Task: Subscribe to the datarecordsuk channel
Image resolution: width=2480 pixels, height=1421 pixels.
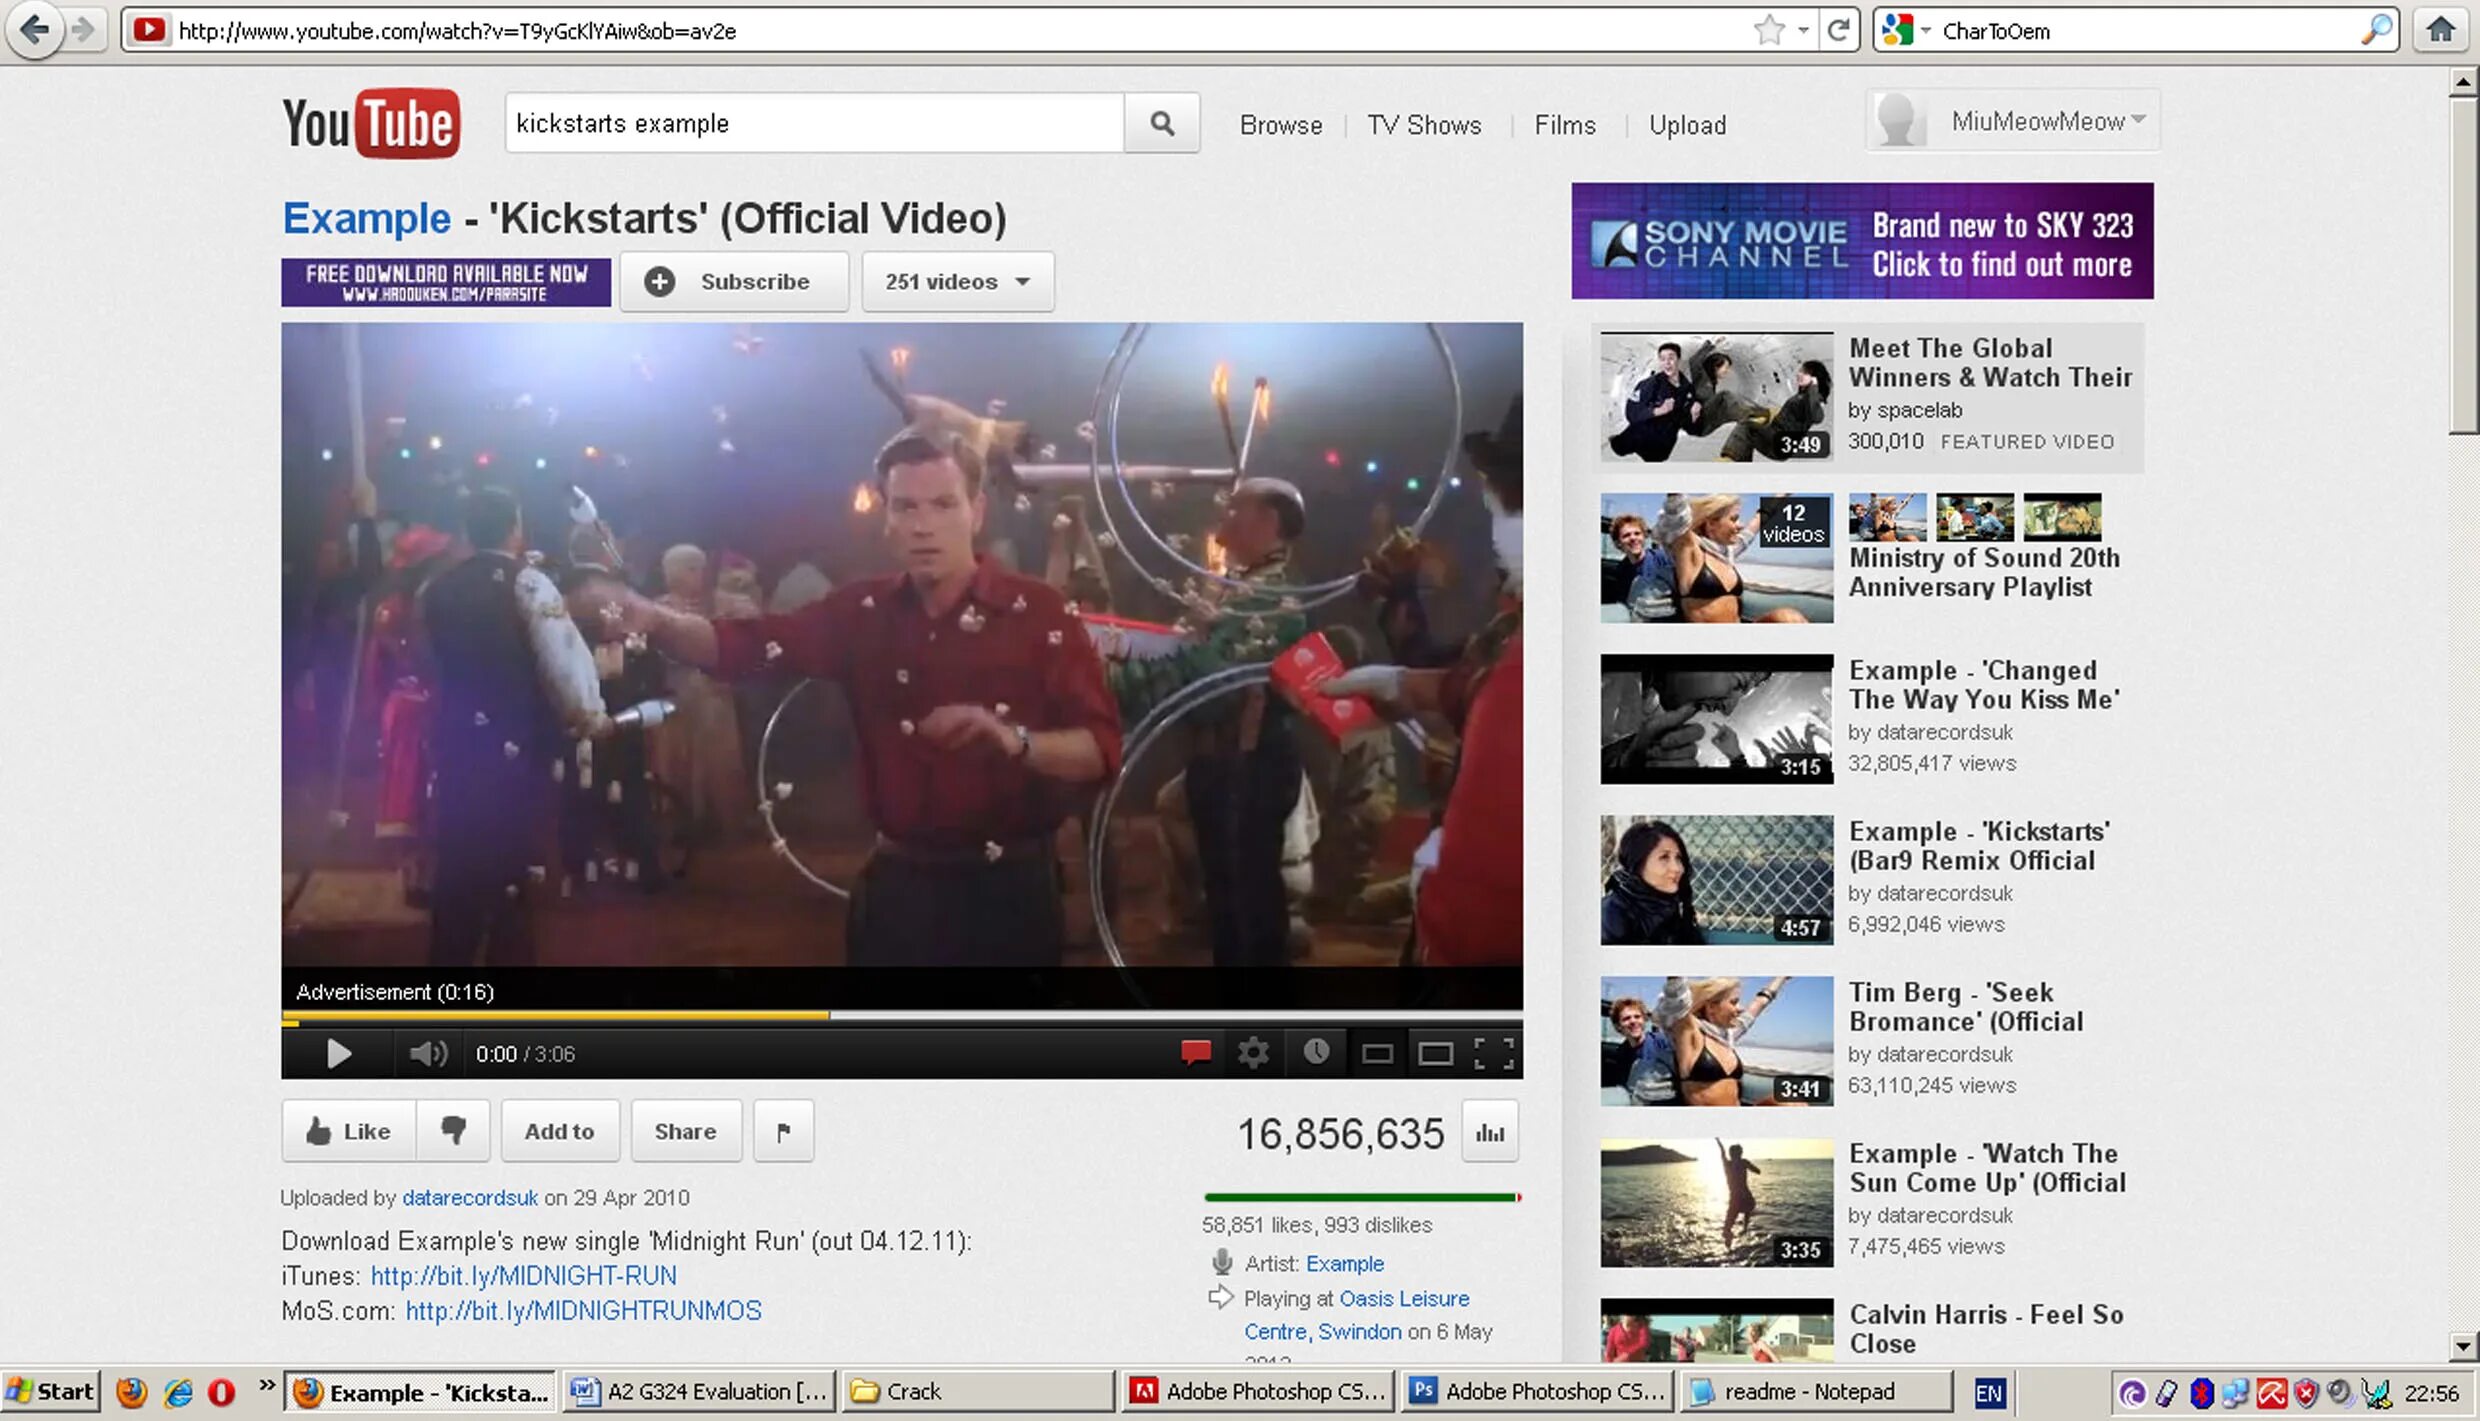Action: pyautogui.click(x=734, y=282)
